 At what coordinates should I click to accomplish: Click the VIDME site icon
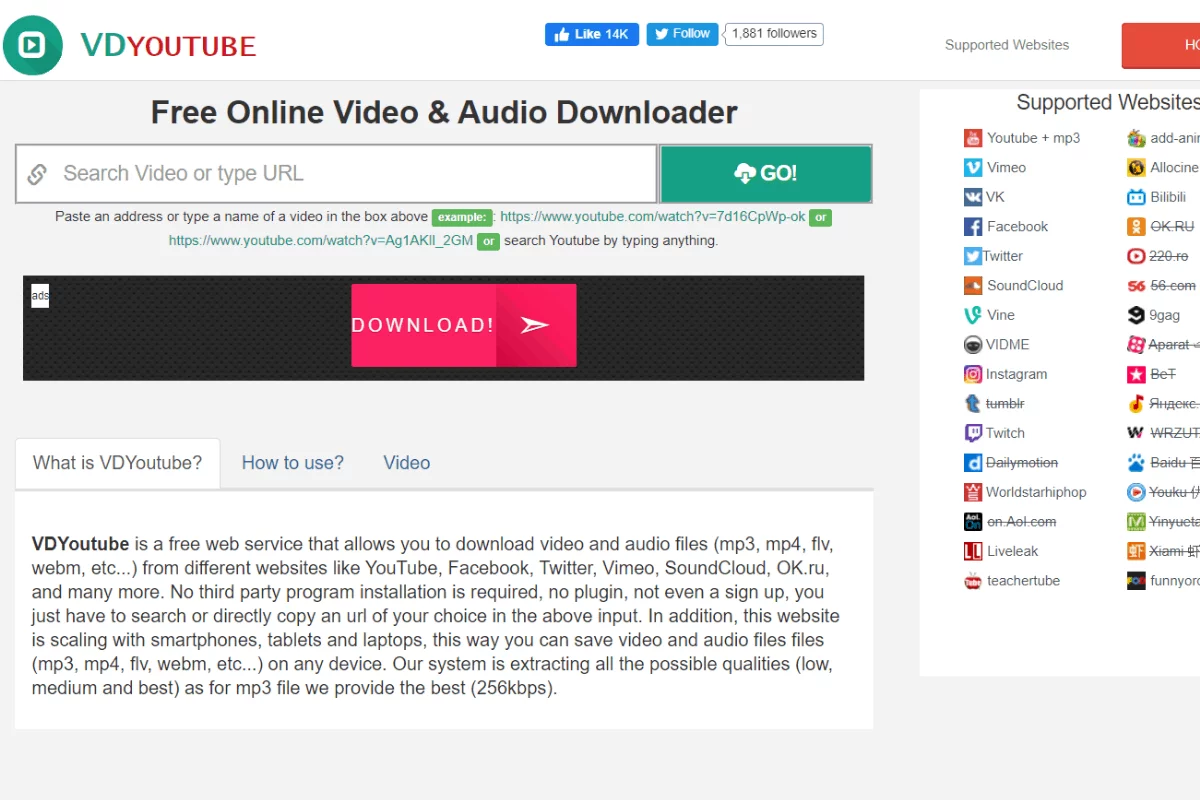coord(973,344)
